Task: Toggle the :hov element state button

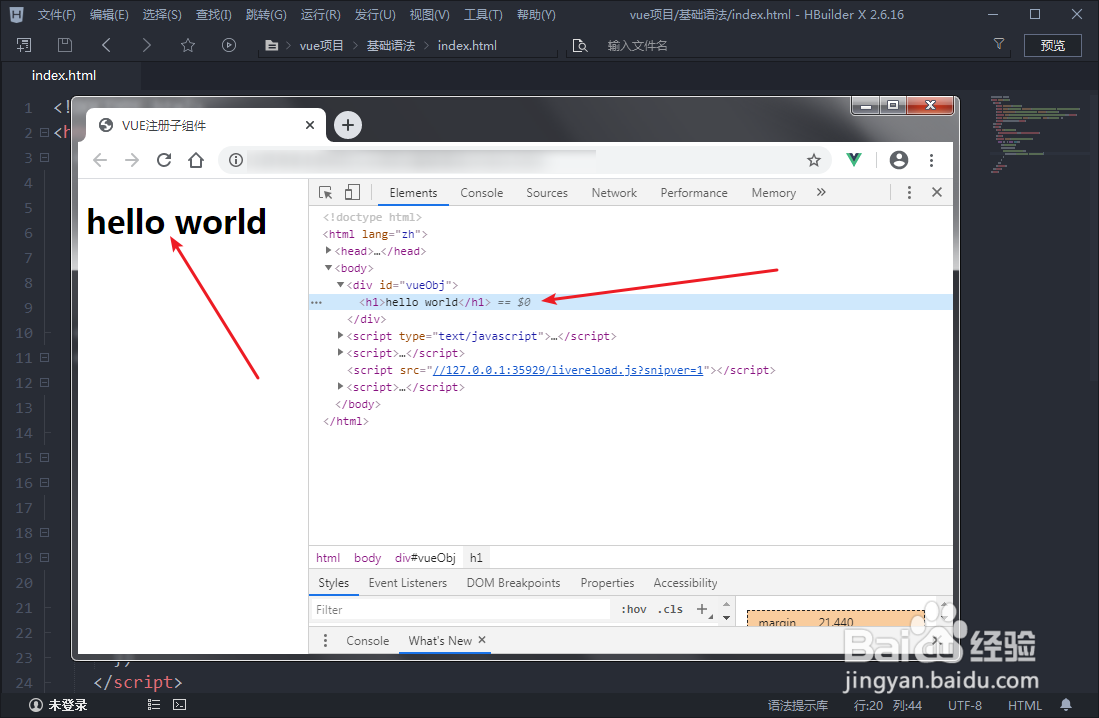Action: tap(634, 609)
